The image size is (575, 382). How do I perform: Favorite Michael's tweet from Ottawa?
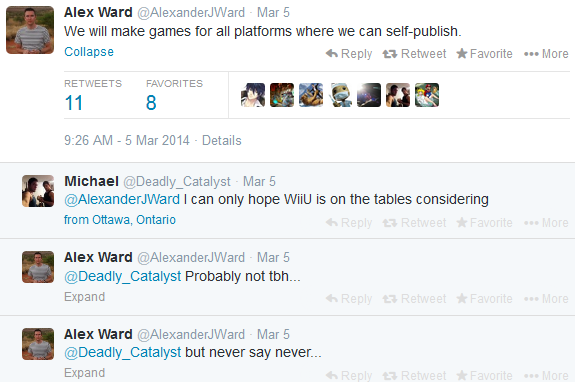coord(484,223)
